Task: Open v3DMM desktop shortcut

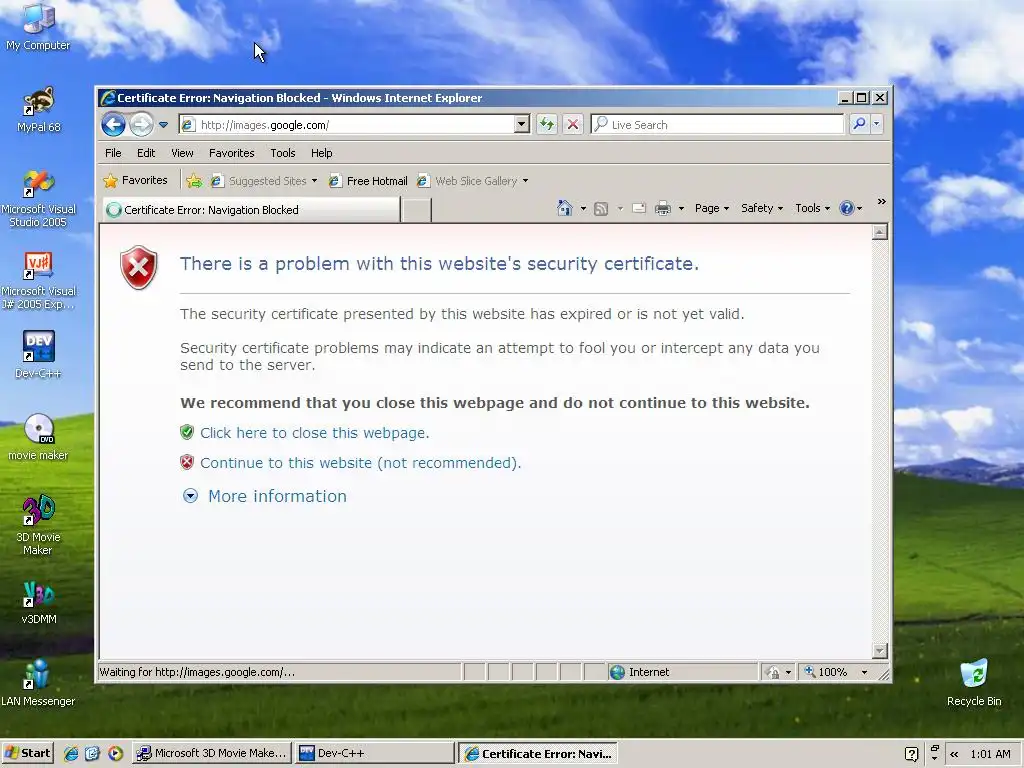Action: [x=38, y=603]
